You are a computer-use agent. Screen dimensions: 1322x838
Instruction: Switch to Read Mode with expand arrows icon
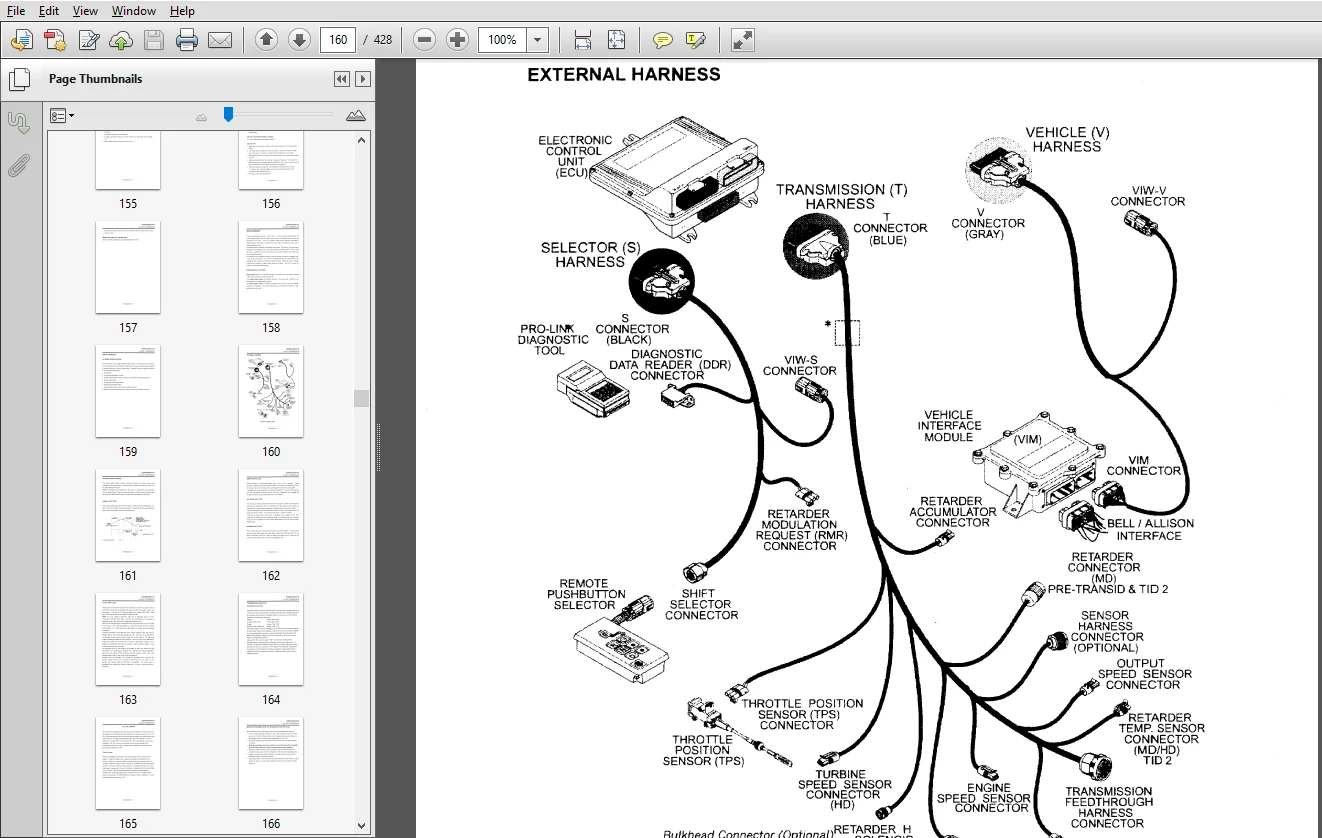point(742,40)
